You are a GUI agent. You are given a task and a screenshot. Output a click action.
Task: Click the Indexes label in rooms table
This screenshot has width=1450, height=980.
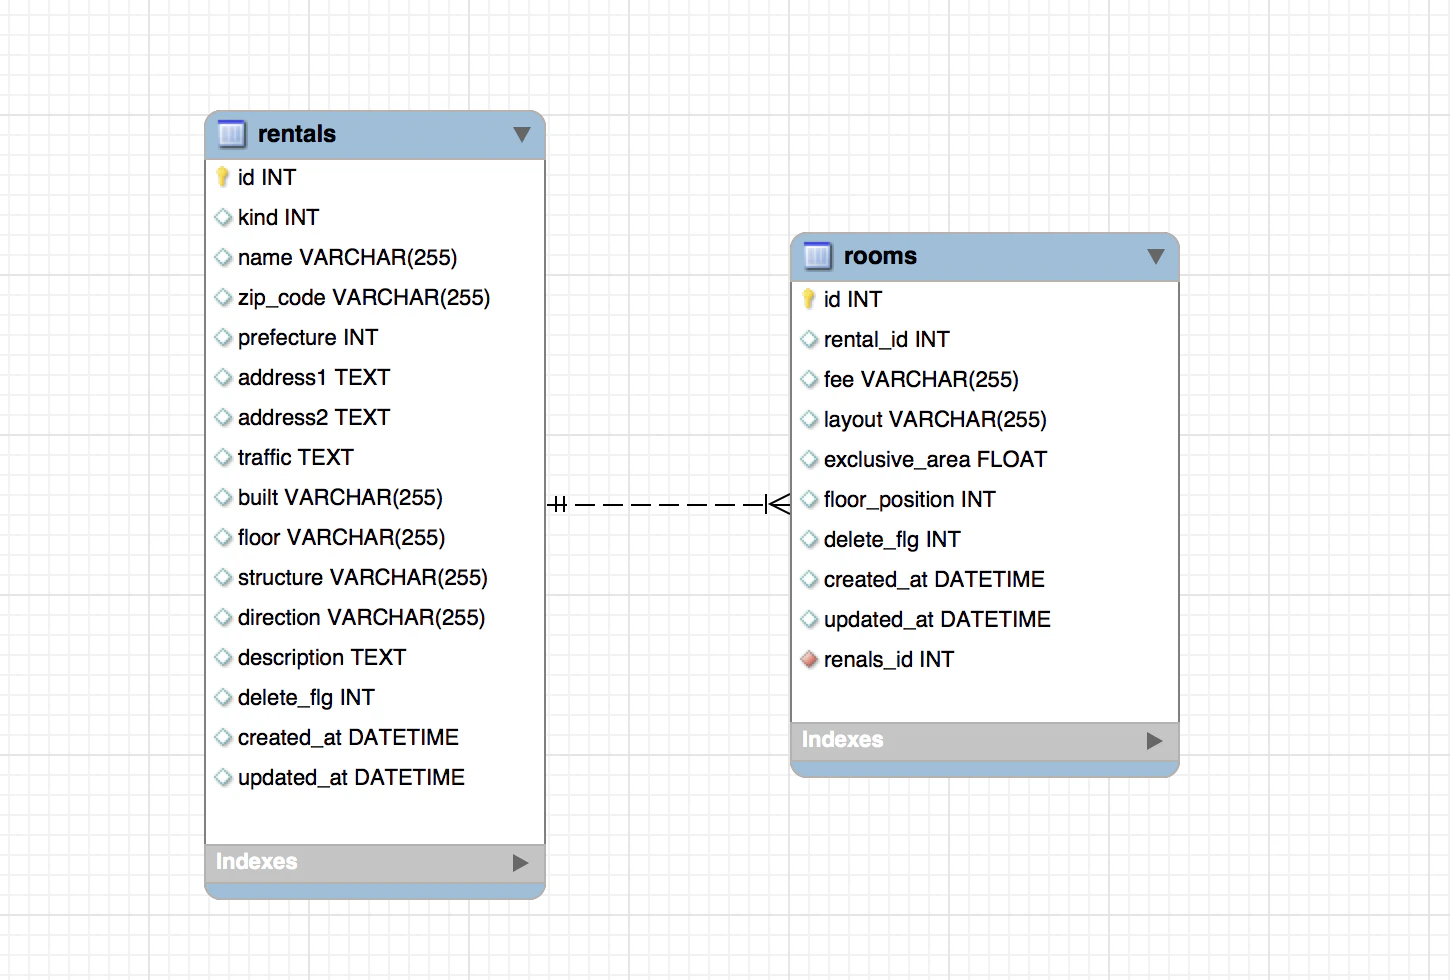click(x=843, y=740)
